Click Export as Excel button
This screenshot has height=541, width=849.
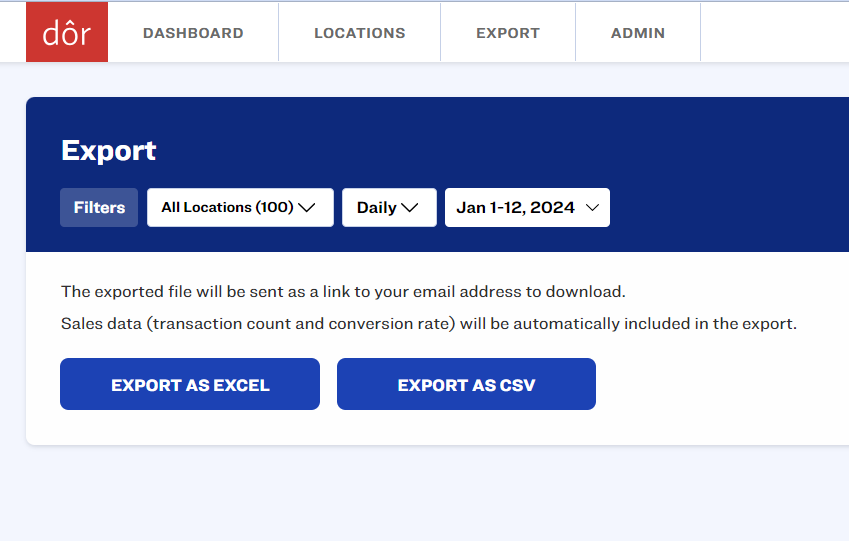coord(190,385)
